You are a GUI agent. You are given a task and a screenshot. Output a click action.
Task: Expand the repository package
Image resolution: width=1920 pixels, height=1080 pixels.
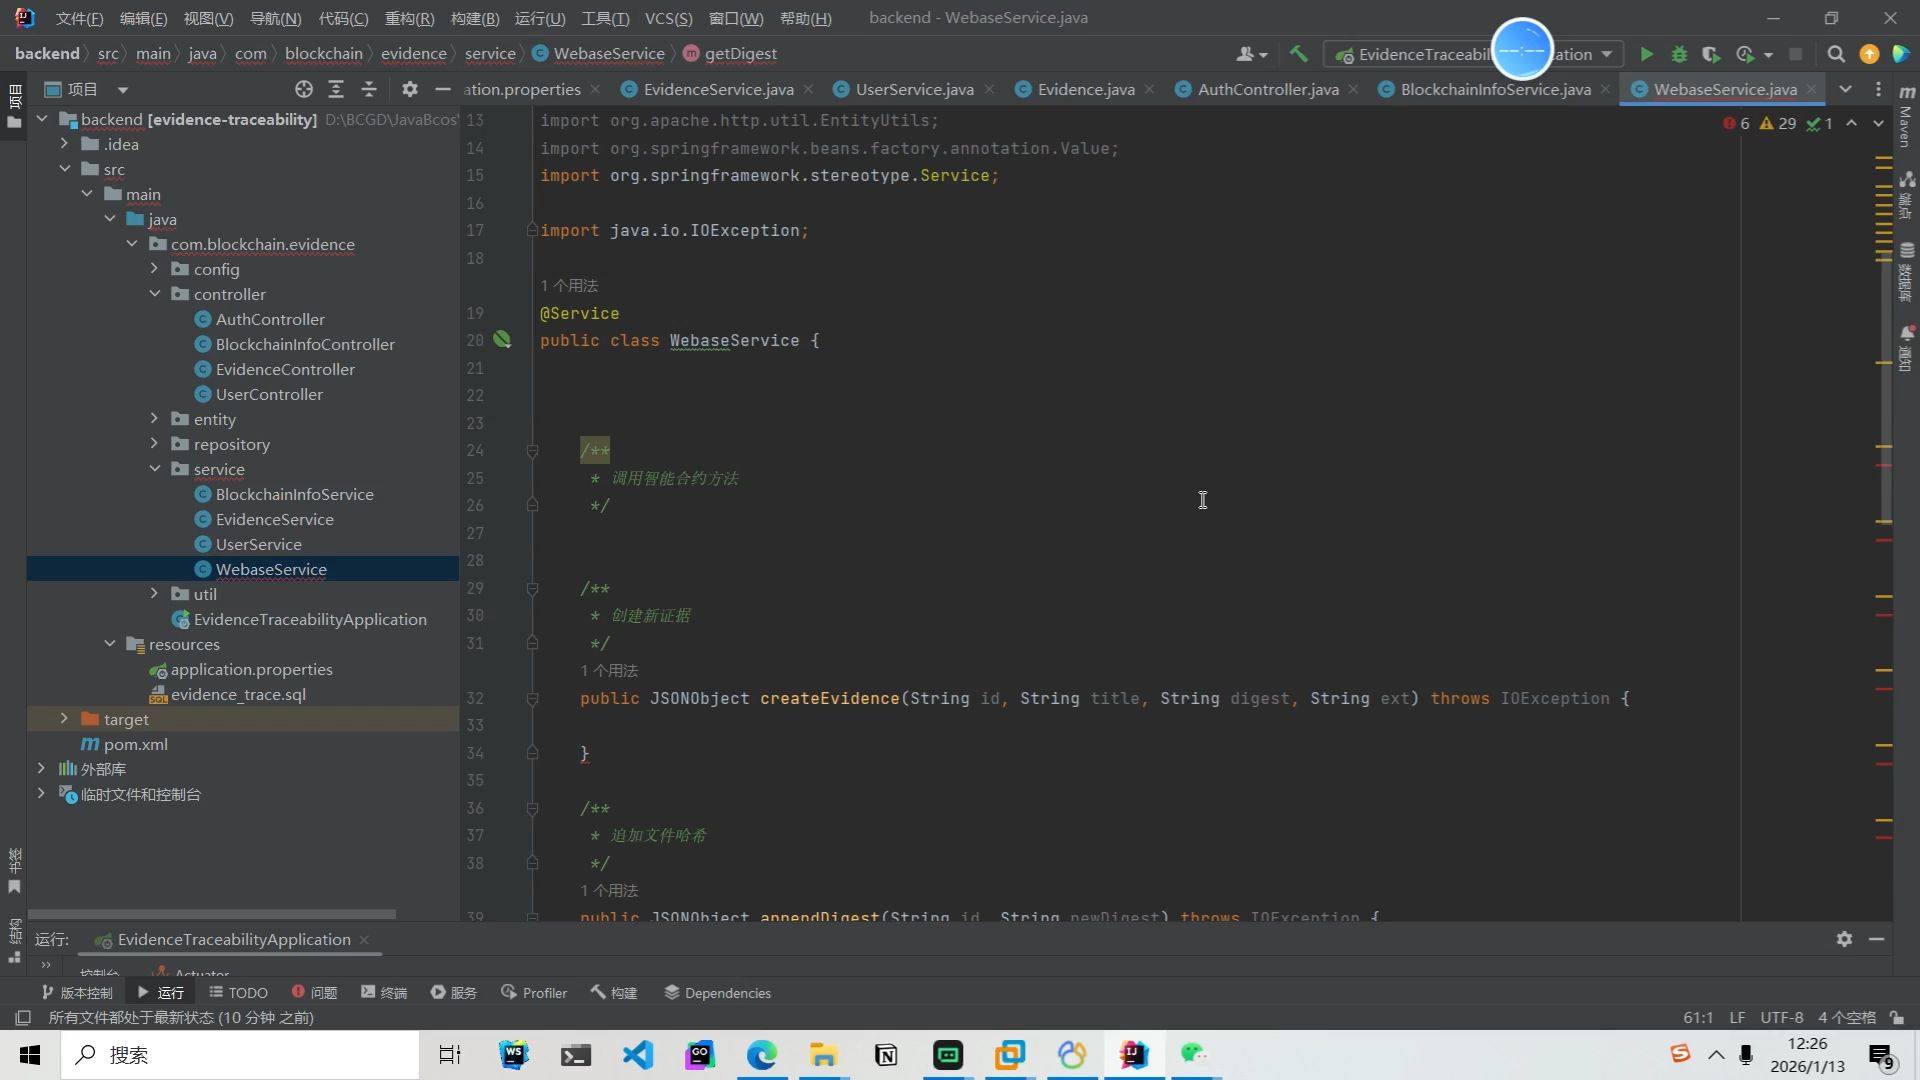coord(154,444)
